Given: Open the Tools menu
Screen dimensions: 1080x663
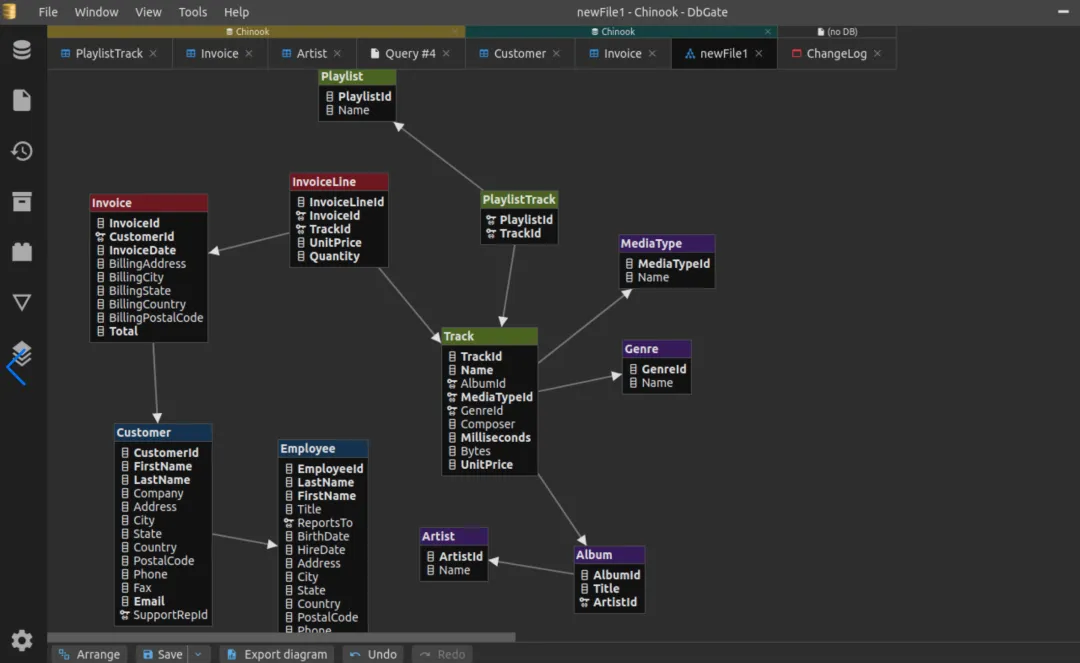Looking at the screenshot, I should point(192,12).
